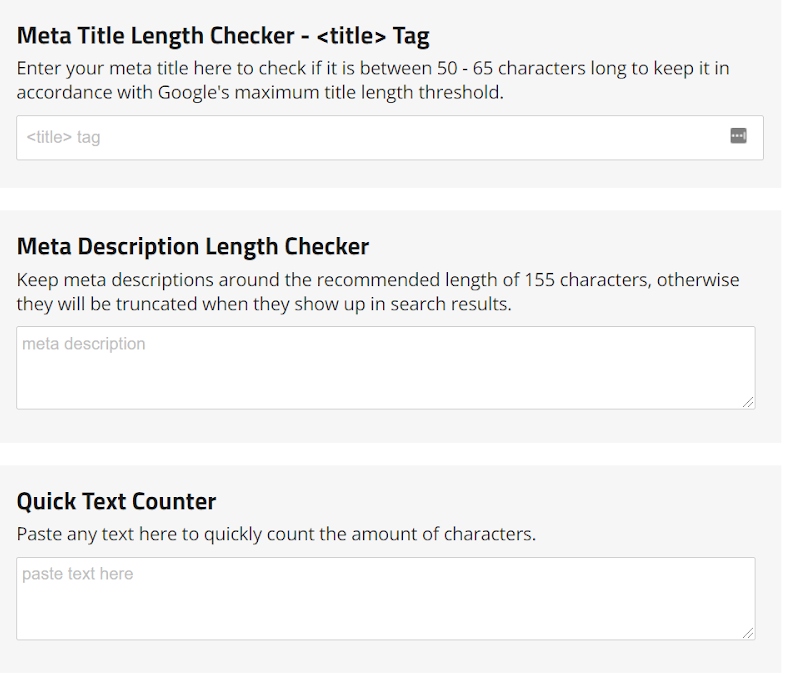This screenshot has height=674, width=793.
Task: Click the paste text box resize handle
Action: point(748,633)
